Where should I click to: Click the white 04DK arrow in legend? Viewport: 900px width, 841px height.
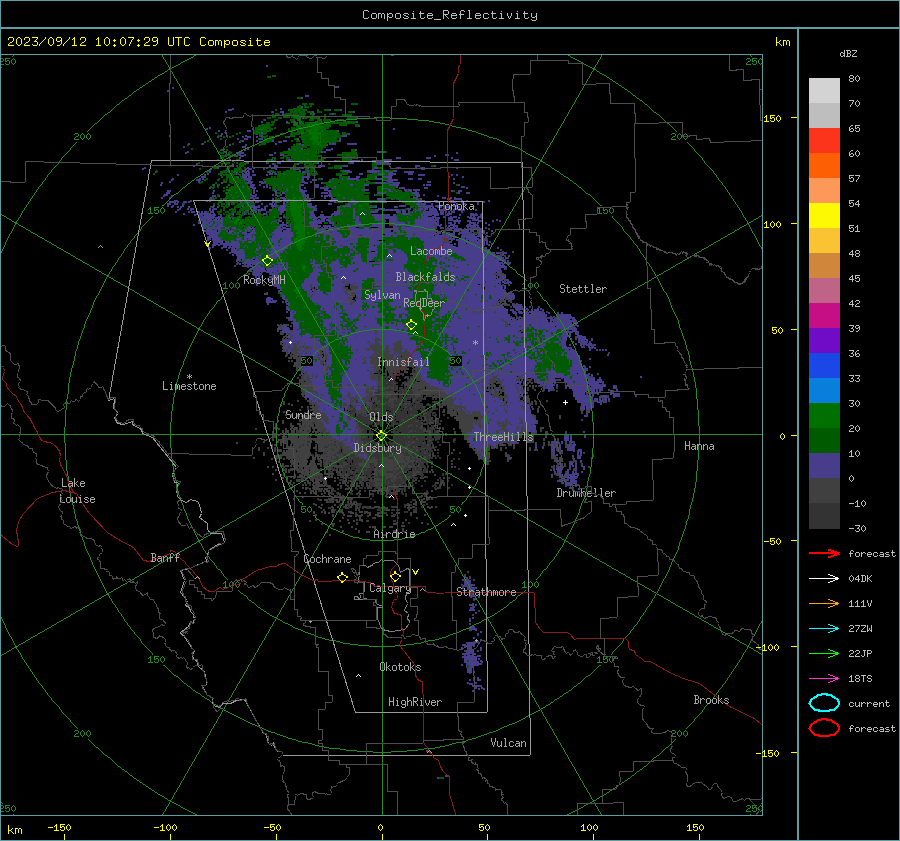point(824,578)
